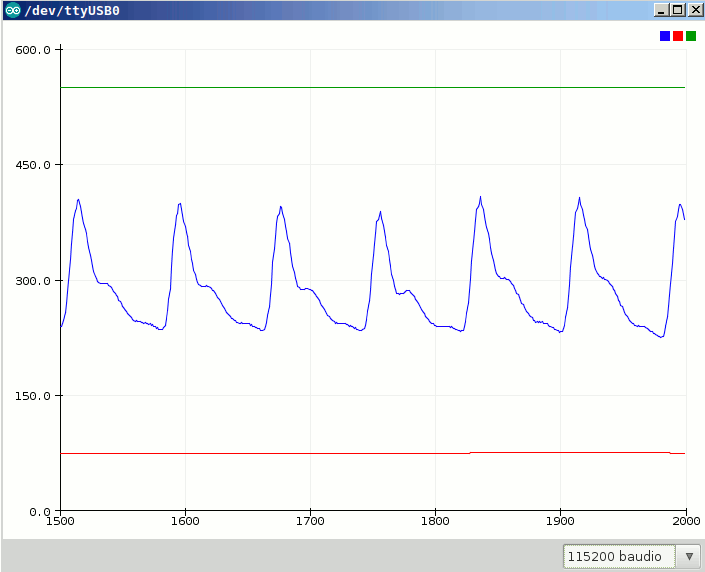
Task: Click the 1500 x-axis label
Action: tap(60, 521)
